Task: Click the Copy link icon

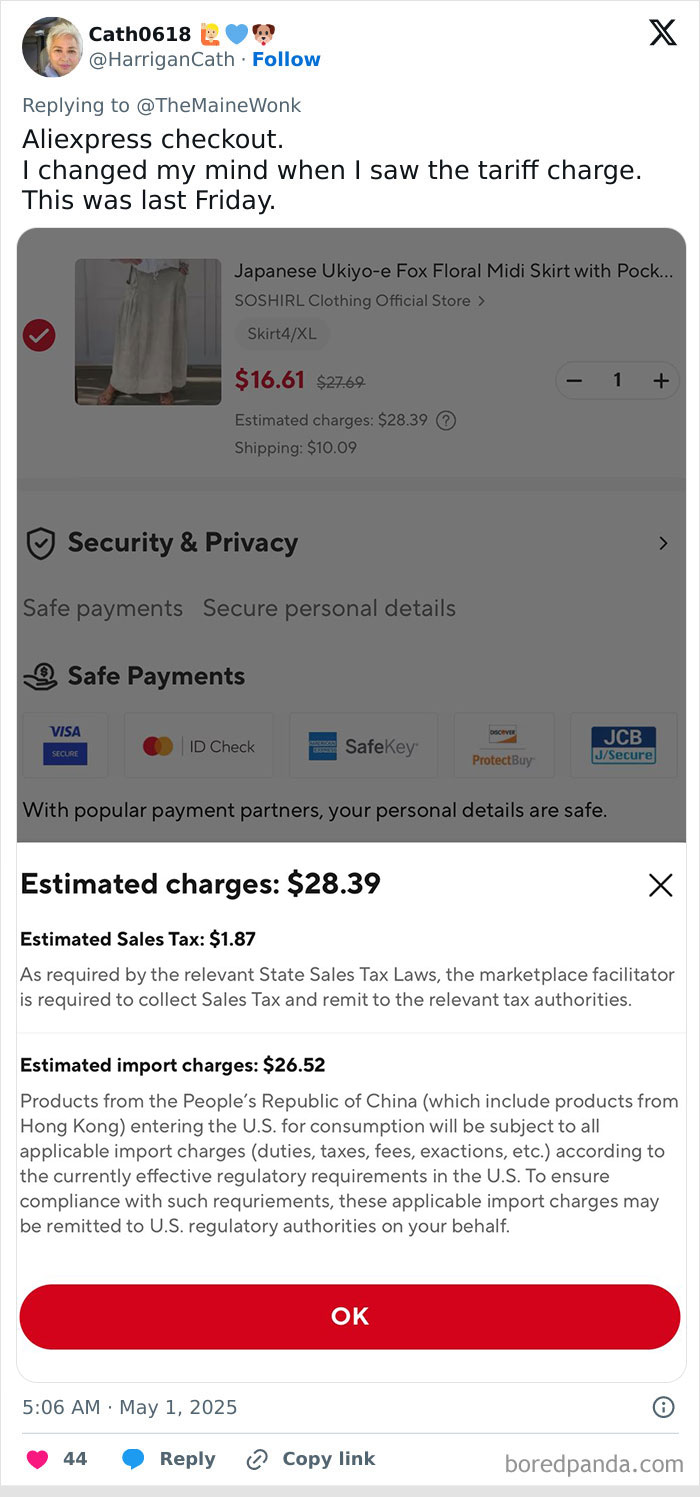Action: pos(256,1459)
